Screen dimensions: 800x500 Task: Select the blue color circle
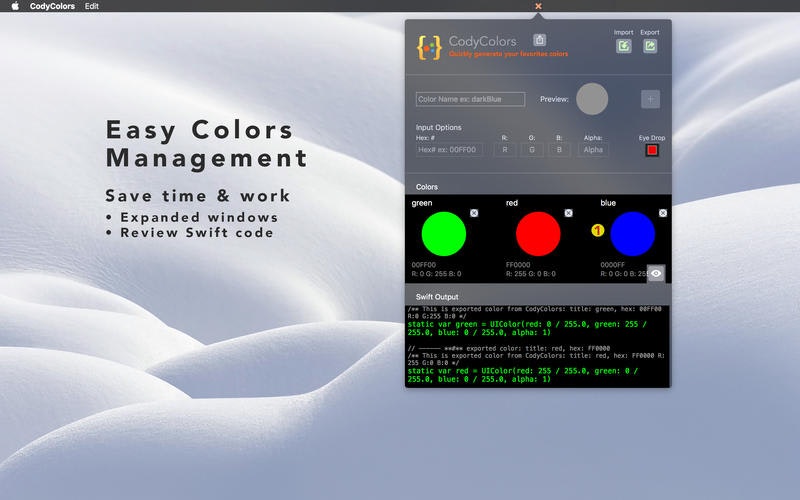632,234
